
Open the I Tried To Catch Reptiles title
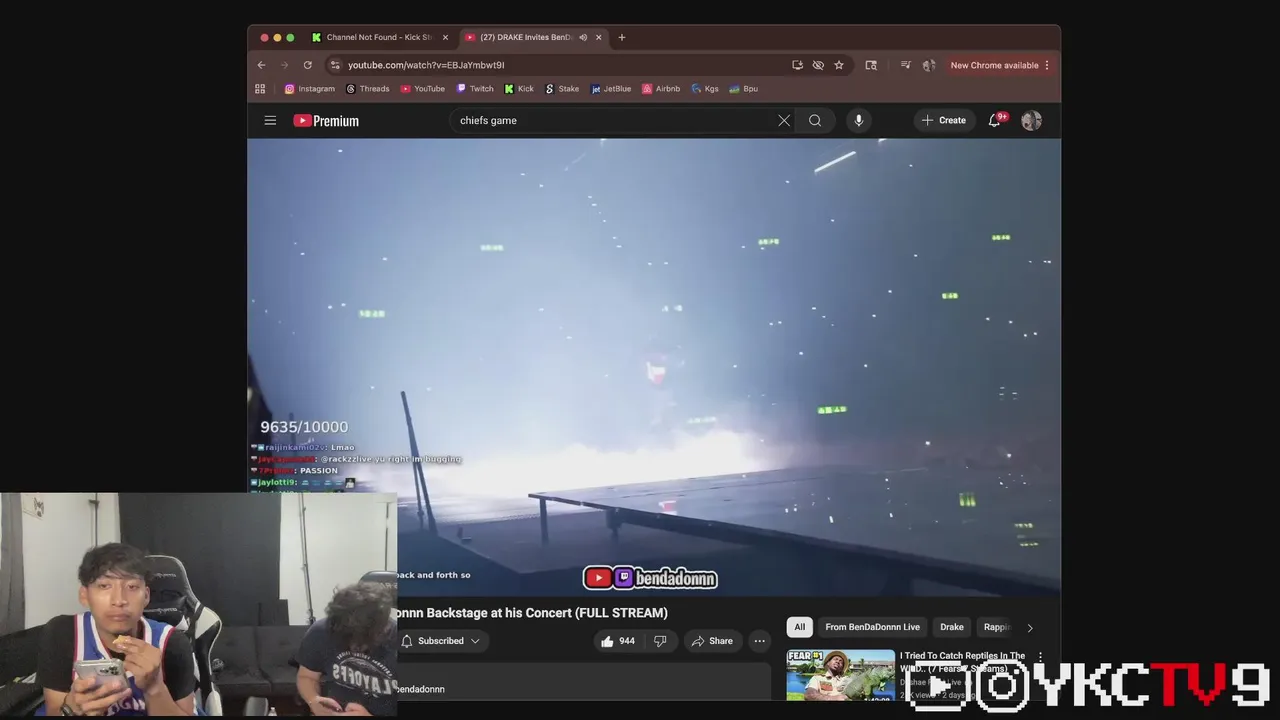tap(962, 662)
